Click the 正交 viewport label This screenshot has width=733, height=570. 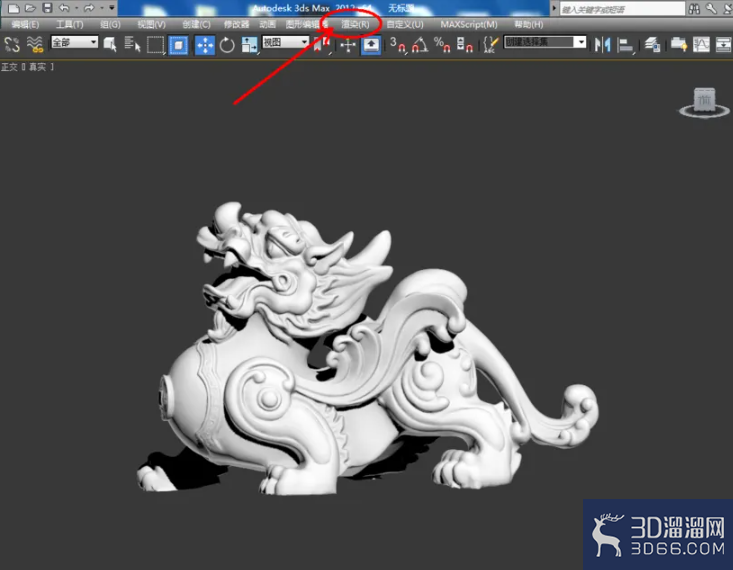[9, 67]
